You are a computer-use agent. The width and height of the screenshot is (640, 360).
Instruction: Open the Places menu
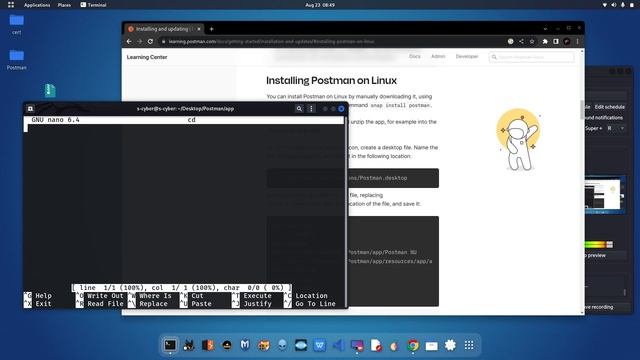[64, 5]
